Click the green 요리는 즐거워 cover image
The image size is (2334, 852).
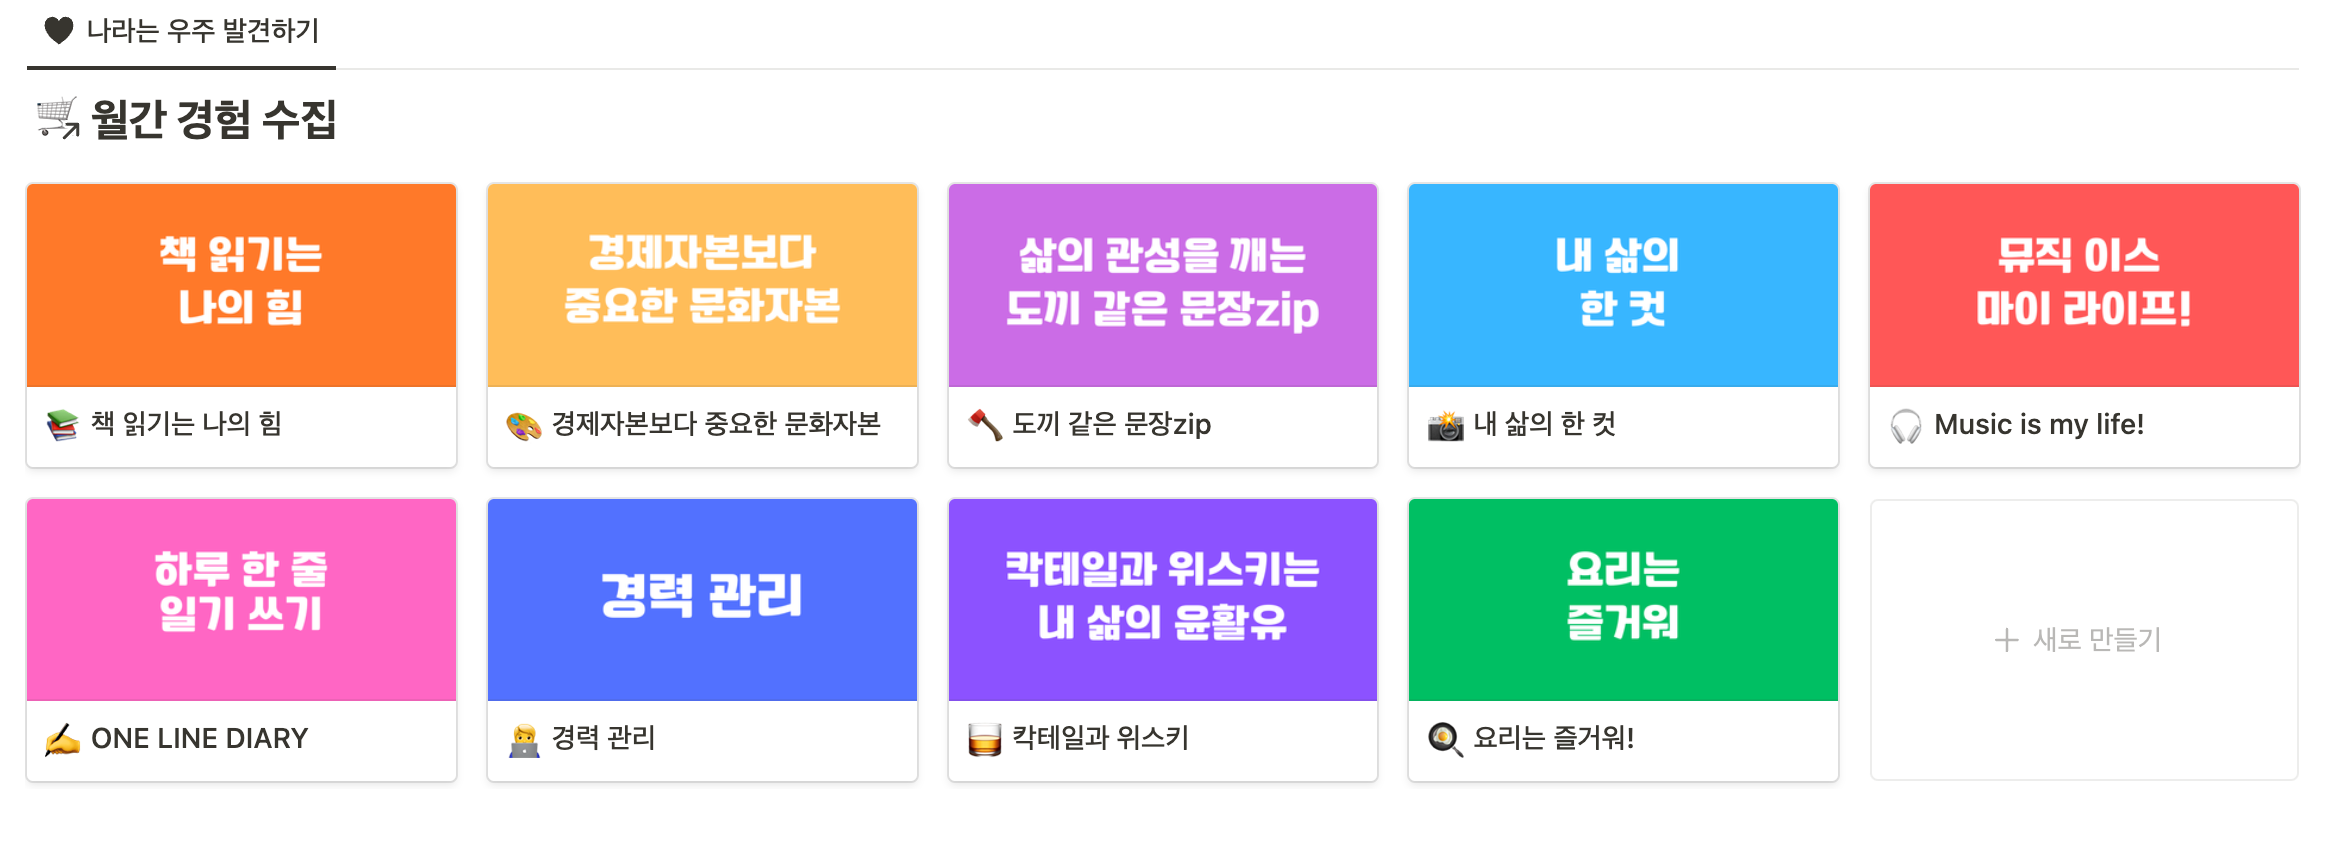tap(1623, 600)
